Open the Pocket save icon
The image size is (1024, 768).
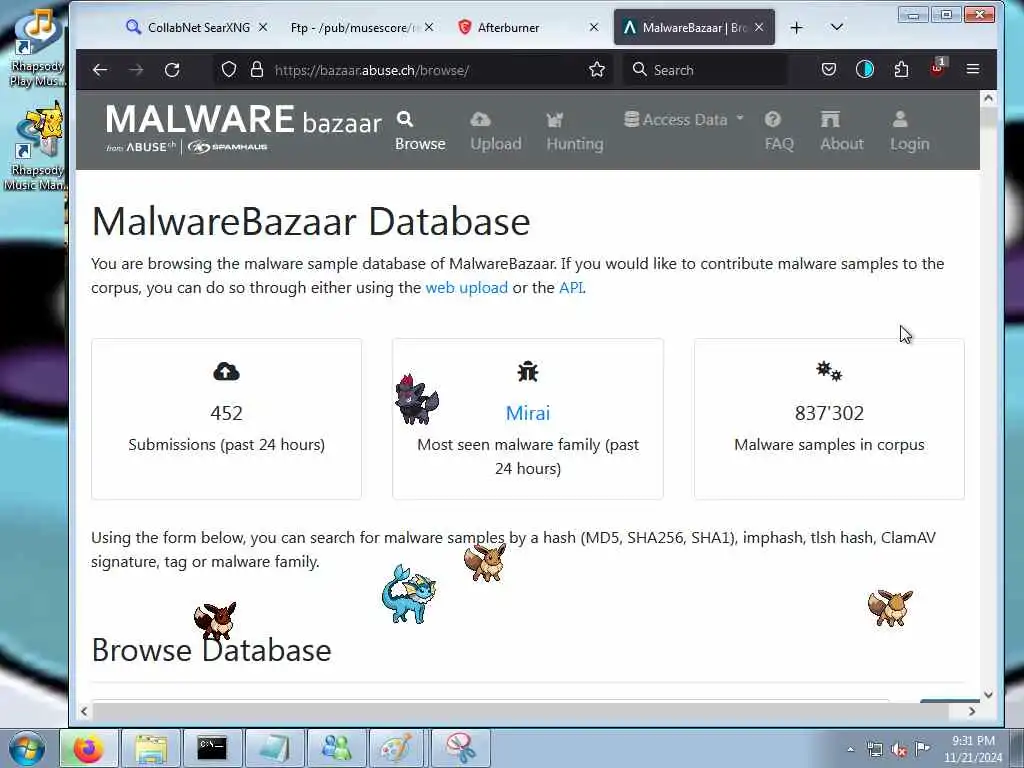pos(829,69)
